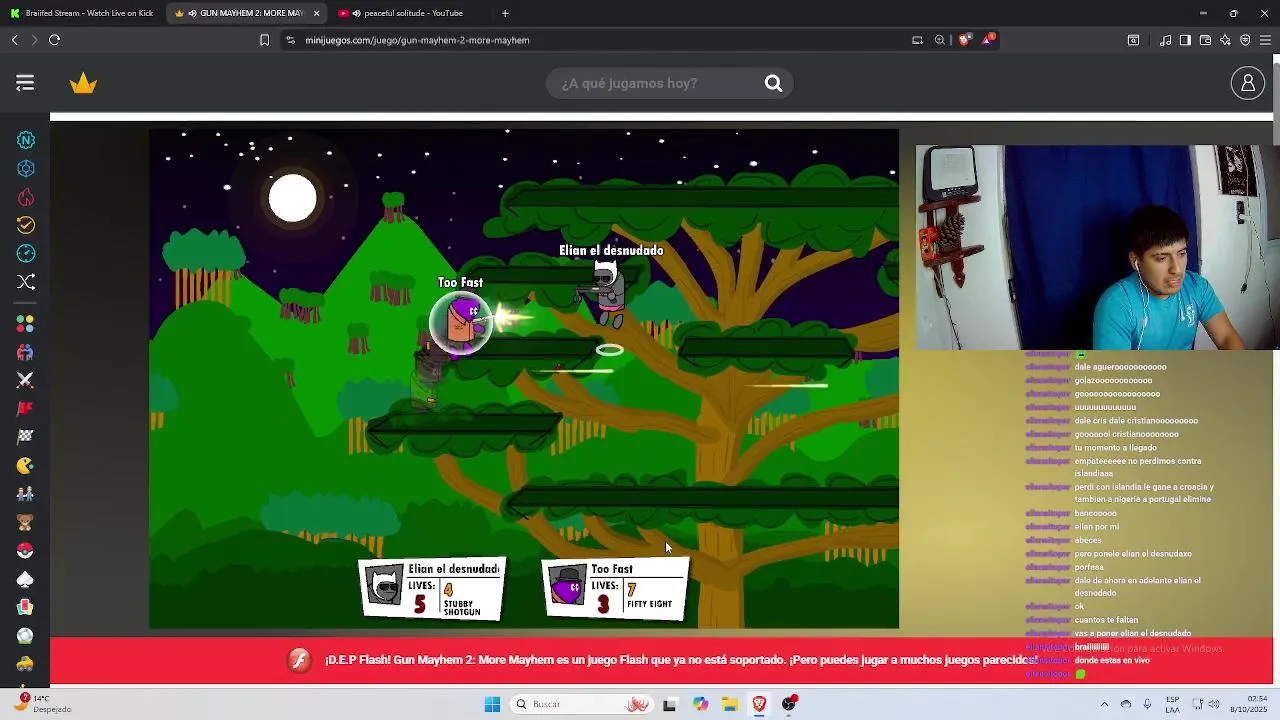This screenshot has height=720, width=1280.
Task: Open Brave VPN shield icon
Action: point(1245,40)
